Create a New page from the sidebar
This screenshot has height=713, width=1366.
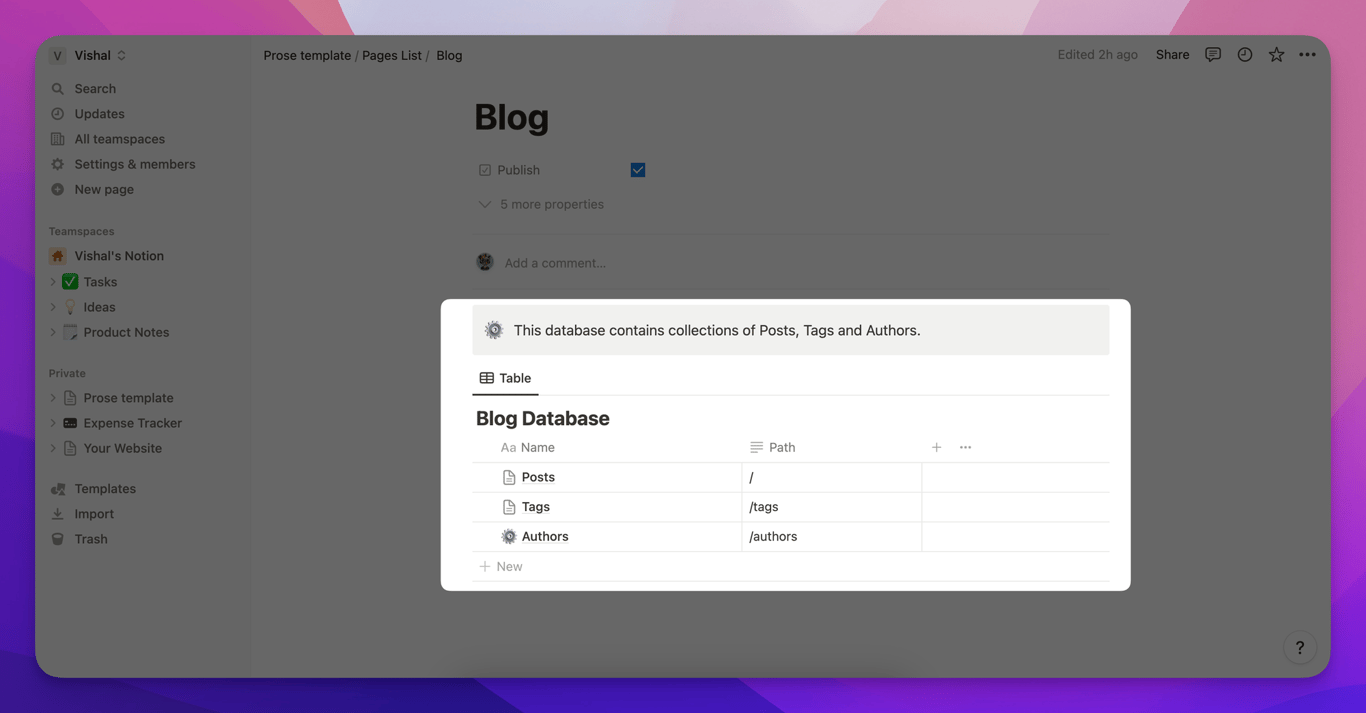tap(102, 189)
